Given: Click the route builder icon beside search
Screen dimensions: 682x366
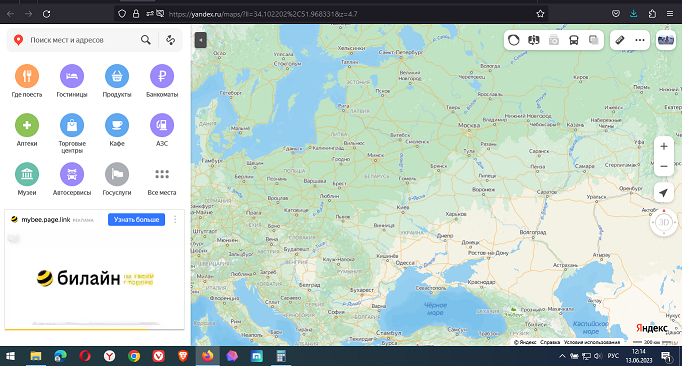Looking at the screenshot, I should click(170, 40).
